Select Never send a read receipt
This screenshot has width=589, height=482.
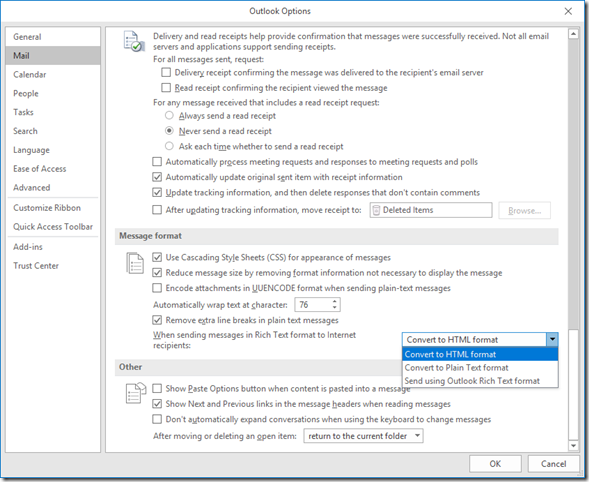(x=169, y=131)
